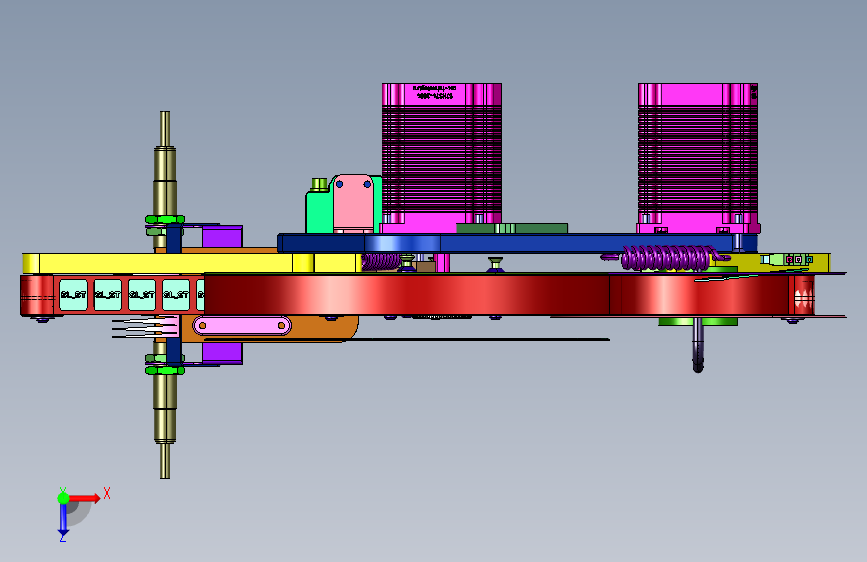Select the short purple spring under the left motor
The height and width of the screenshot is (562, 867).
[381, 261]
